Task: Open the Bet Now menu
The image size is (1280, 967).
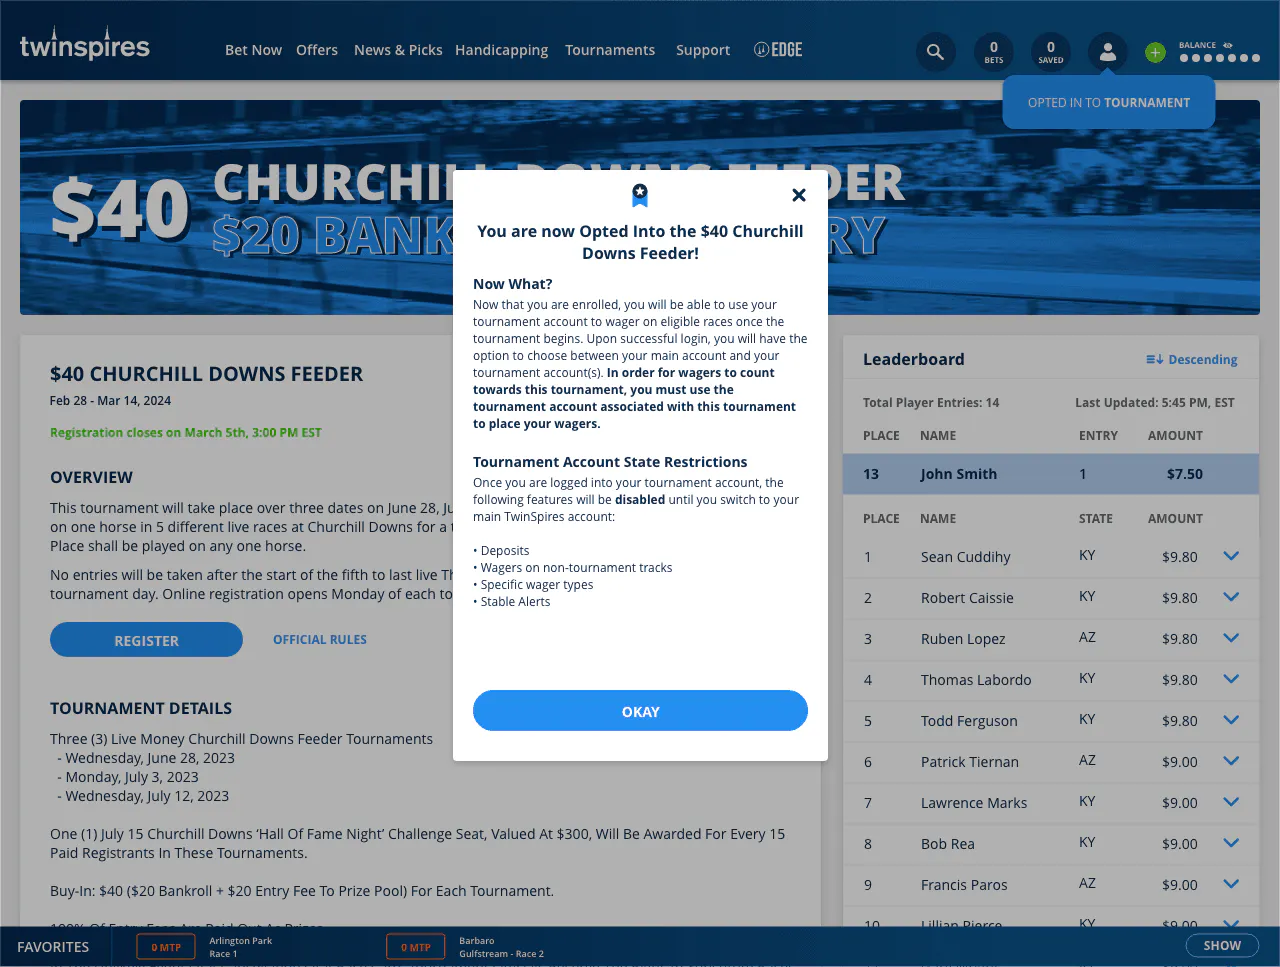Action: 253,50
